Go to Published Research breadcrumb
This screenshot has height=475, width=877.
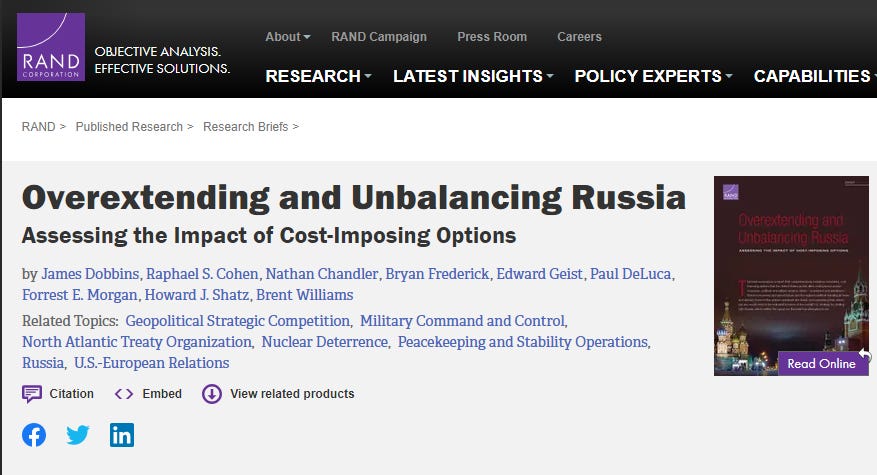129,127
